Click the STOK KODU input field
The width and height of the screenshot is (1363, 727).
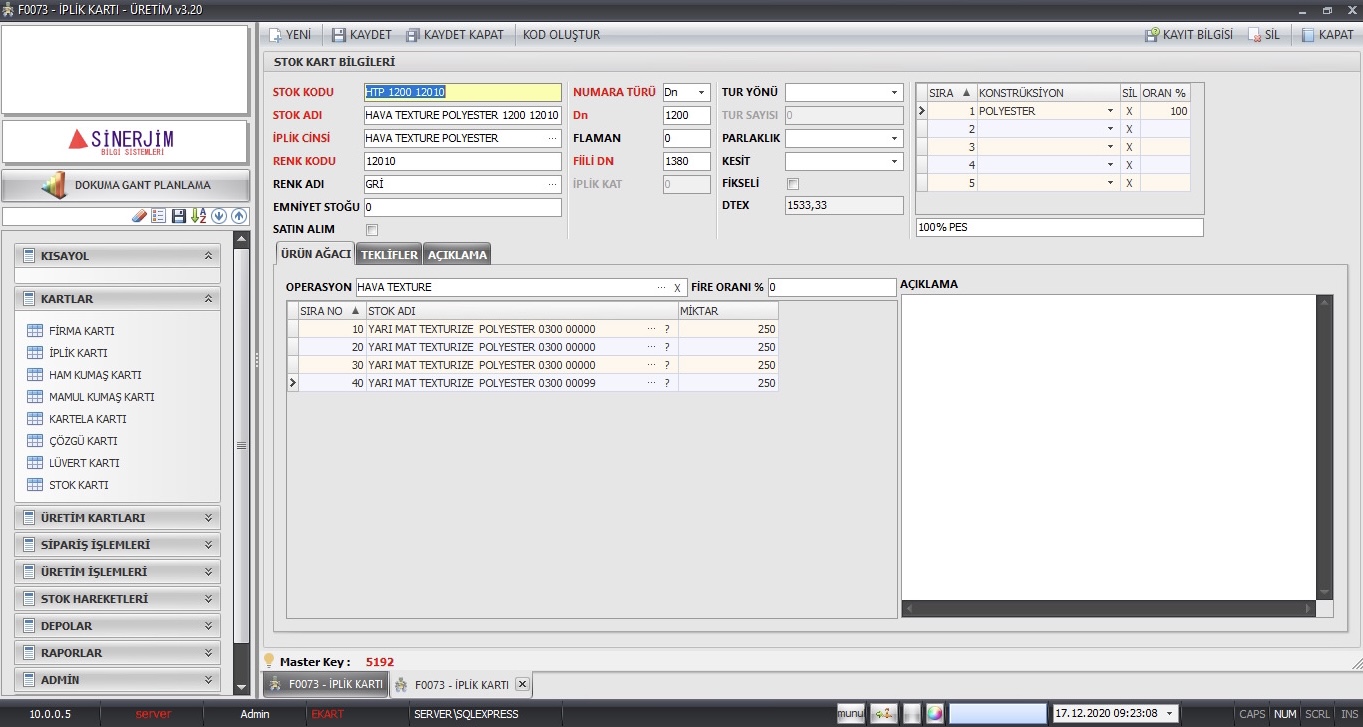click(x=463, y=92)
